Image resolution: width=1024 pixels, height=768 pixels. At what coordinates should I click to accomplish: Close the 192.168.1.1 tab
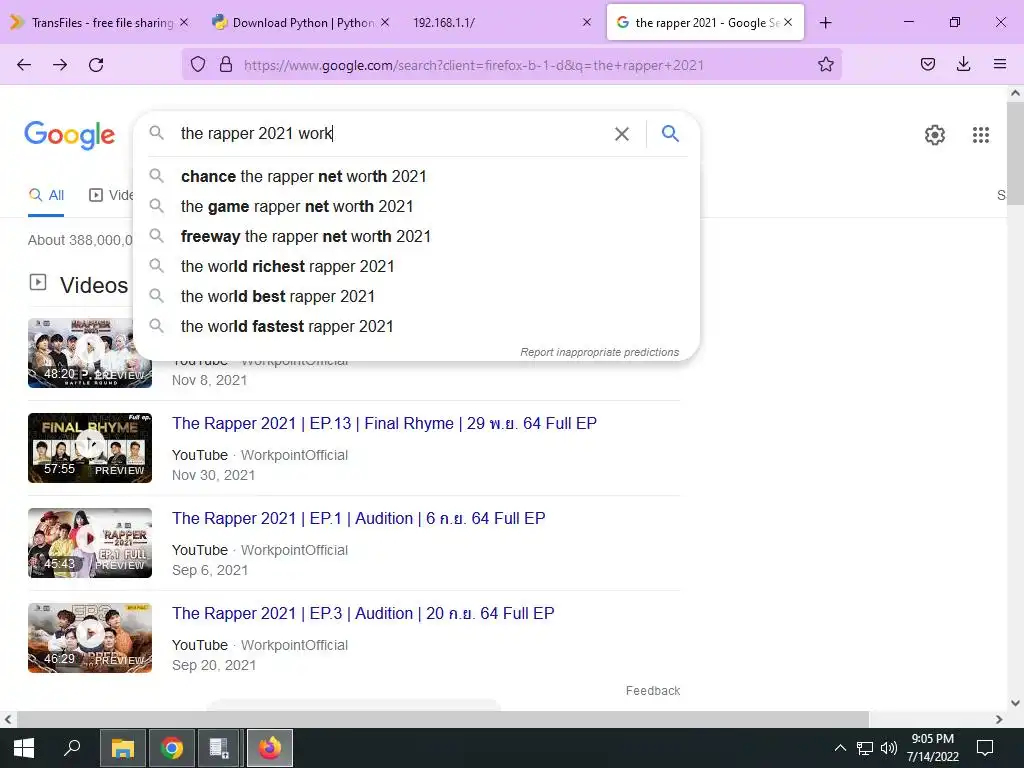(x=586, y=23)
